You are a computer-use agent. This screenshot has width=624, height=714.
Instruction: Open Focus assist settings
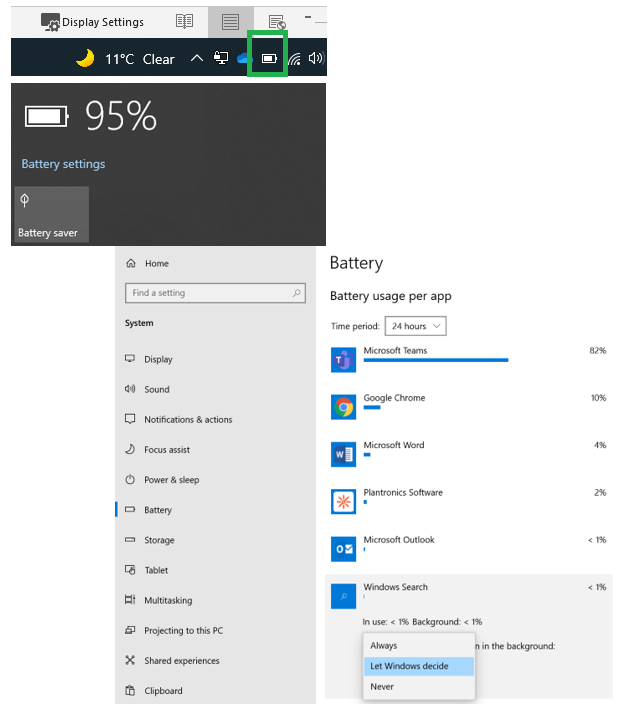(215, 449)
